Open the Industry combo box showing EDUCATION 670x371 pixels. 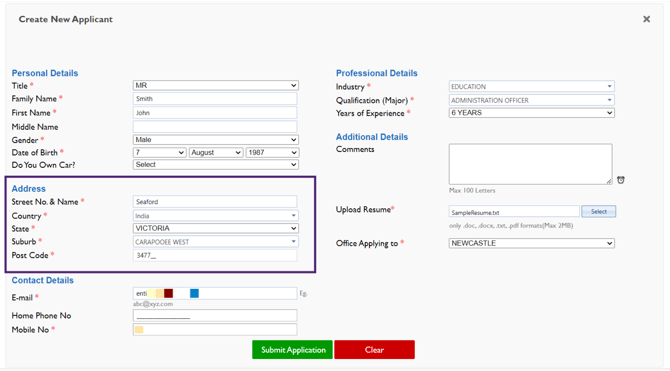click(532, 86)
